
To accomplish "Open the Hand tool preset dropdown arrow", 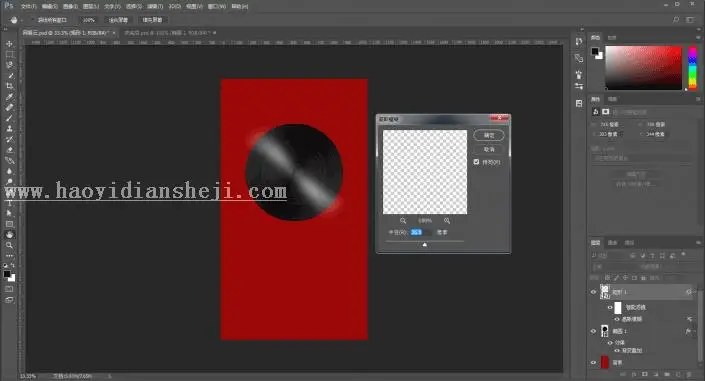I will pyautogui.click(x=22, y=20).
